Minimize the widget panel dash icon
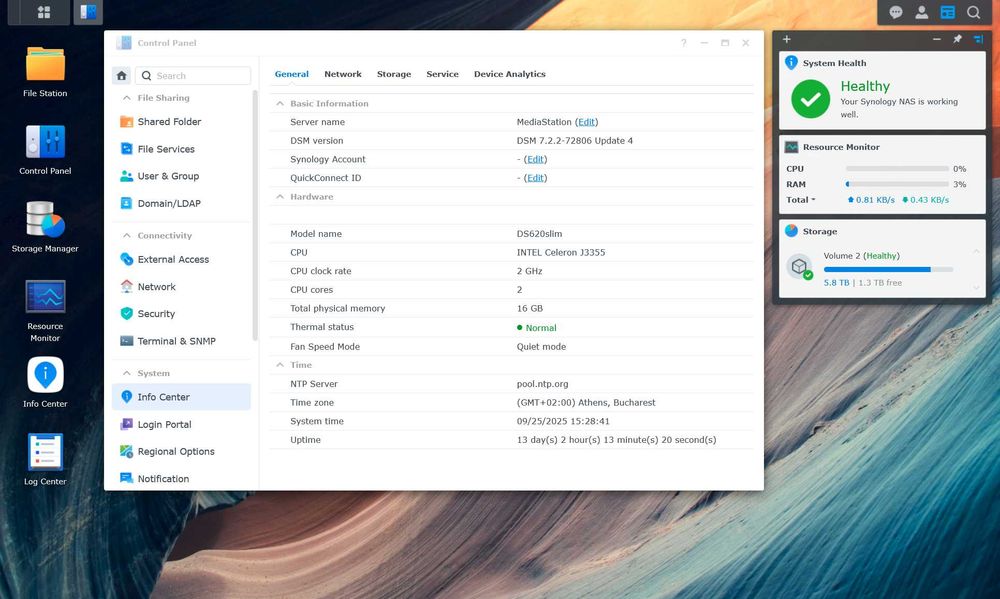The image size is (1000, 599). coord(936,39)
